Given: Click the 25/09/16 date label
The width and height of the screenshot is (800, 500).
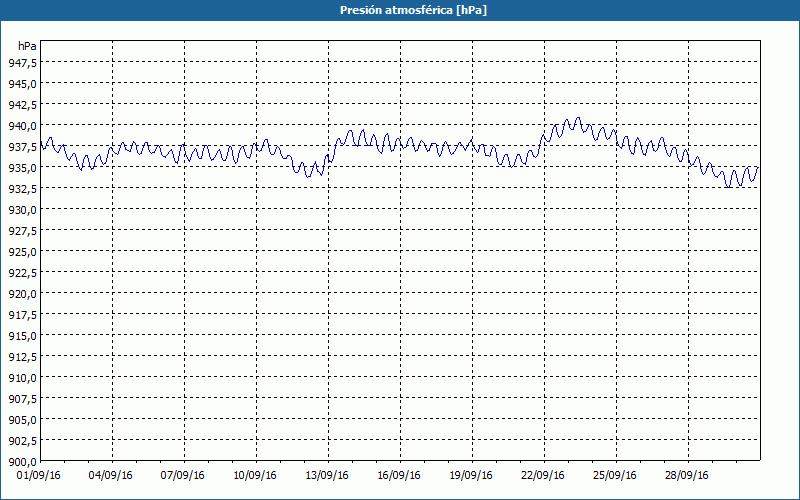Looking at the screenshot, I should pyautogui.click(x=615, y=476).
